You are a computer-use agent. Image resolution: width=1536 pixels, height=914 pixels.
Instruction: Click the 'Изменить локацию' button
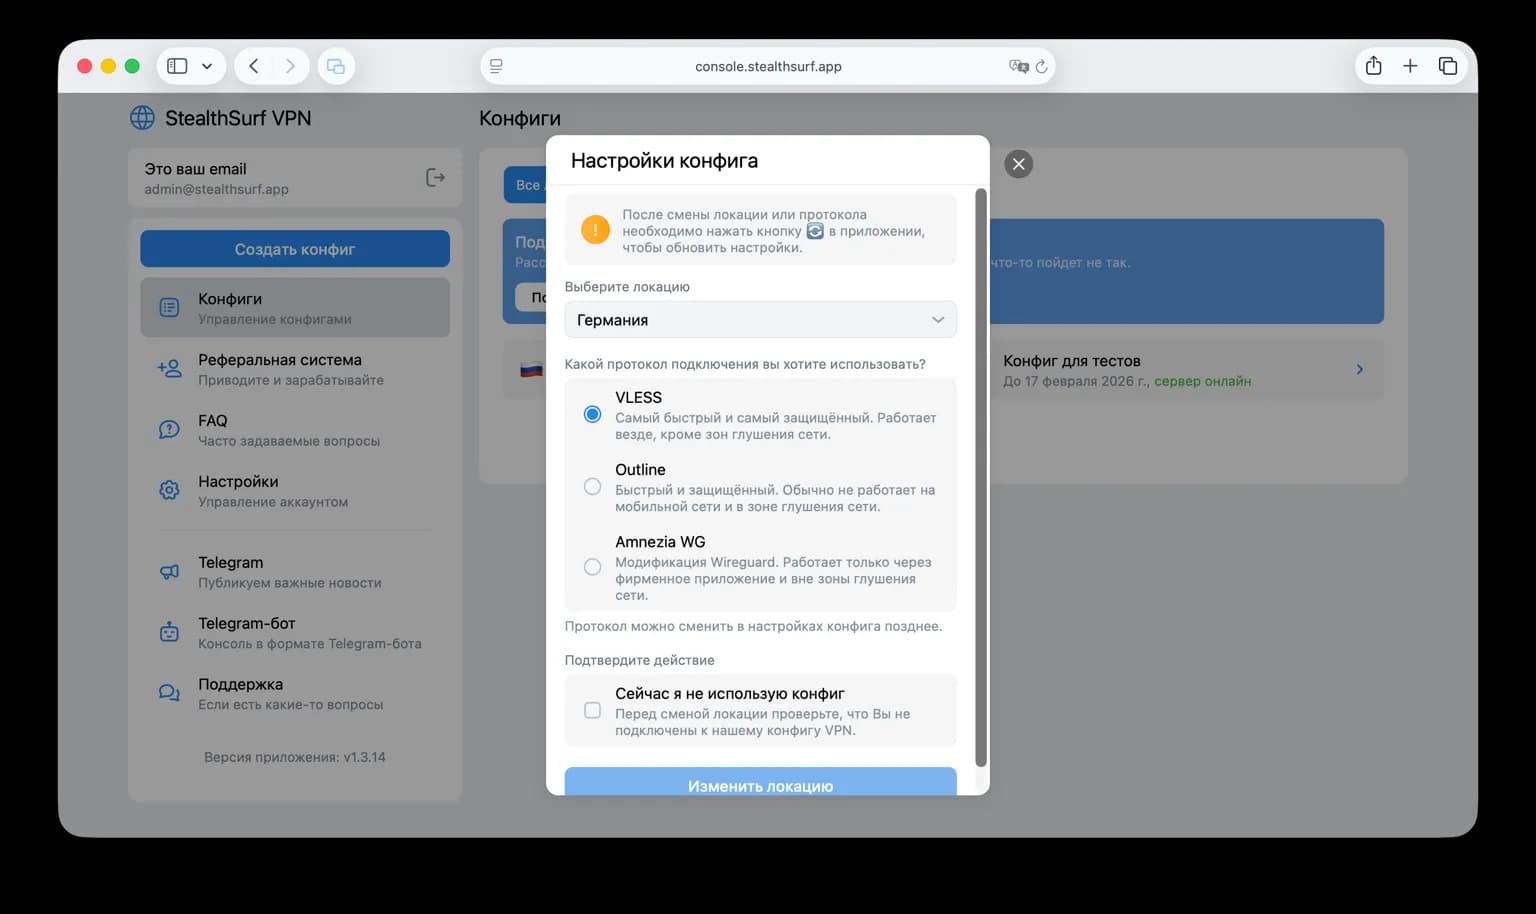point(760,784)
